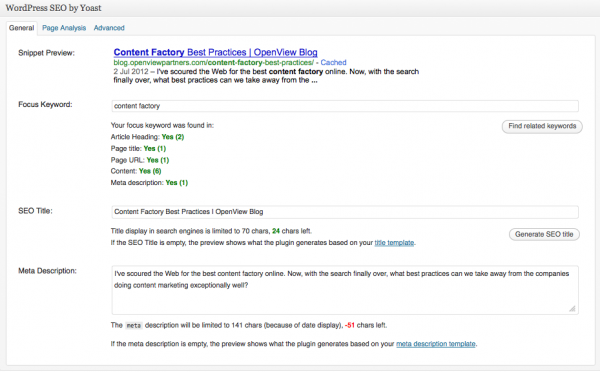600x372 pixels.
Task: Click the WordPress SEO by Yoast heading
Action: pyautogui.click(x=54, y=8)
